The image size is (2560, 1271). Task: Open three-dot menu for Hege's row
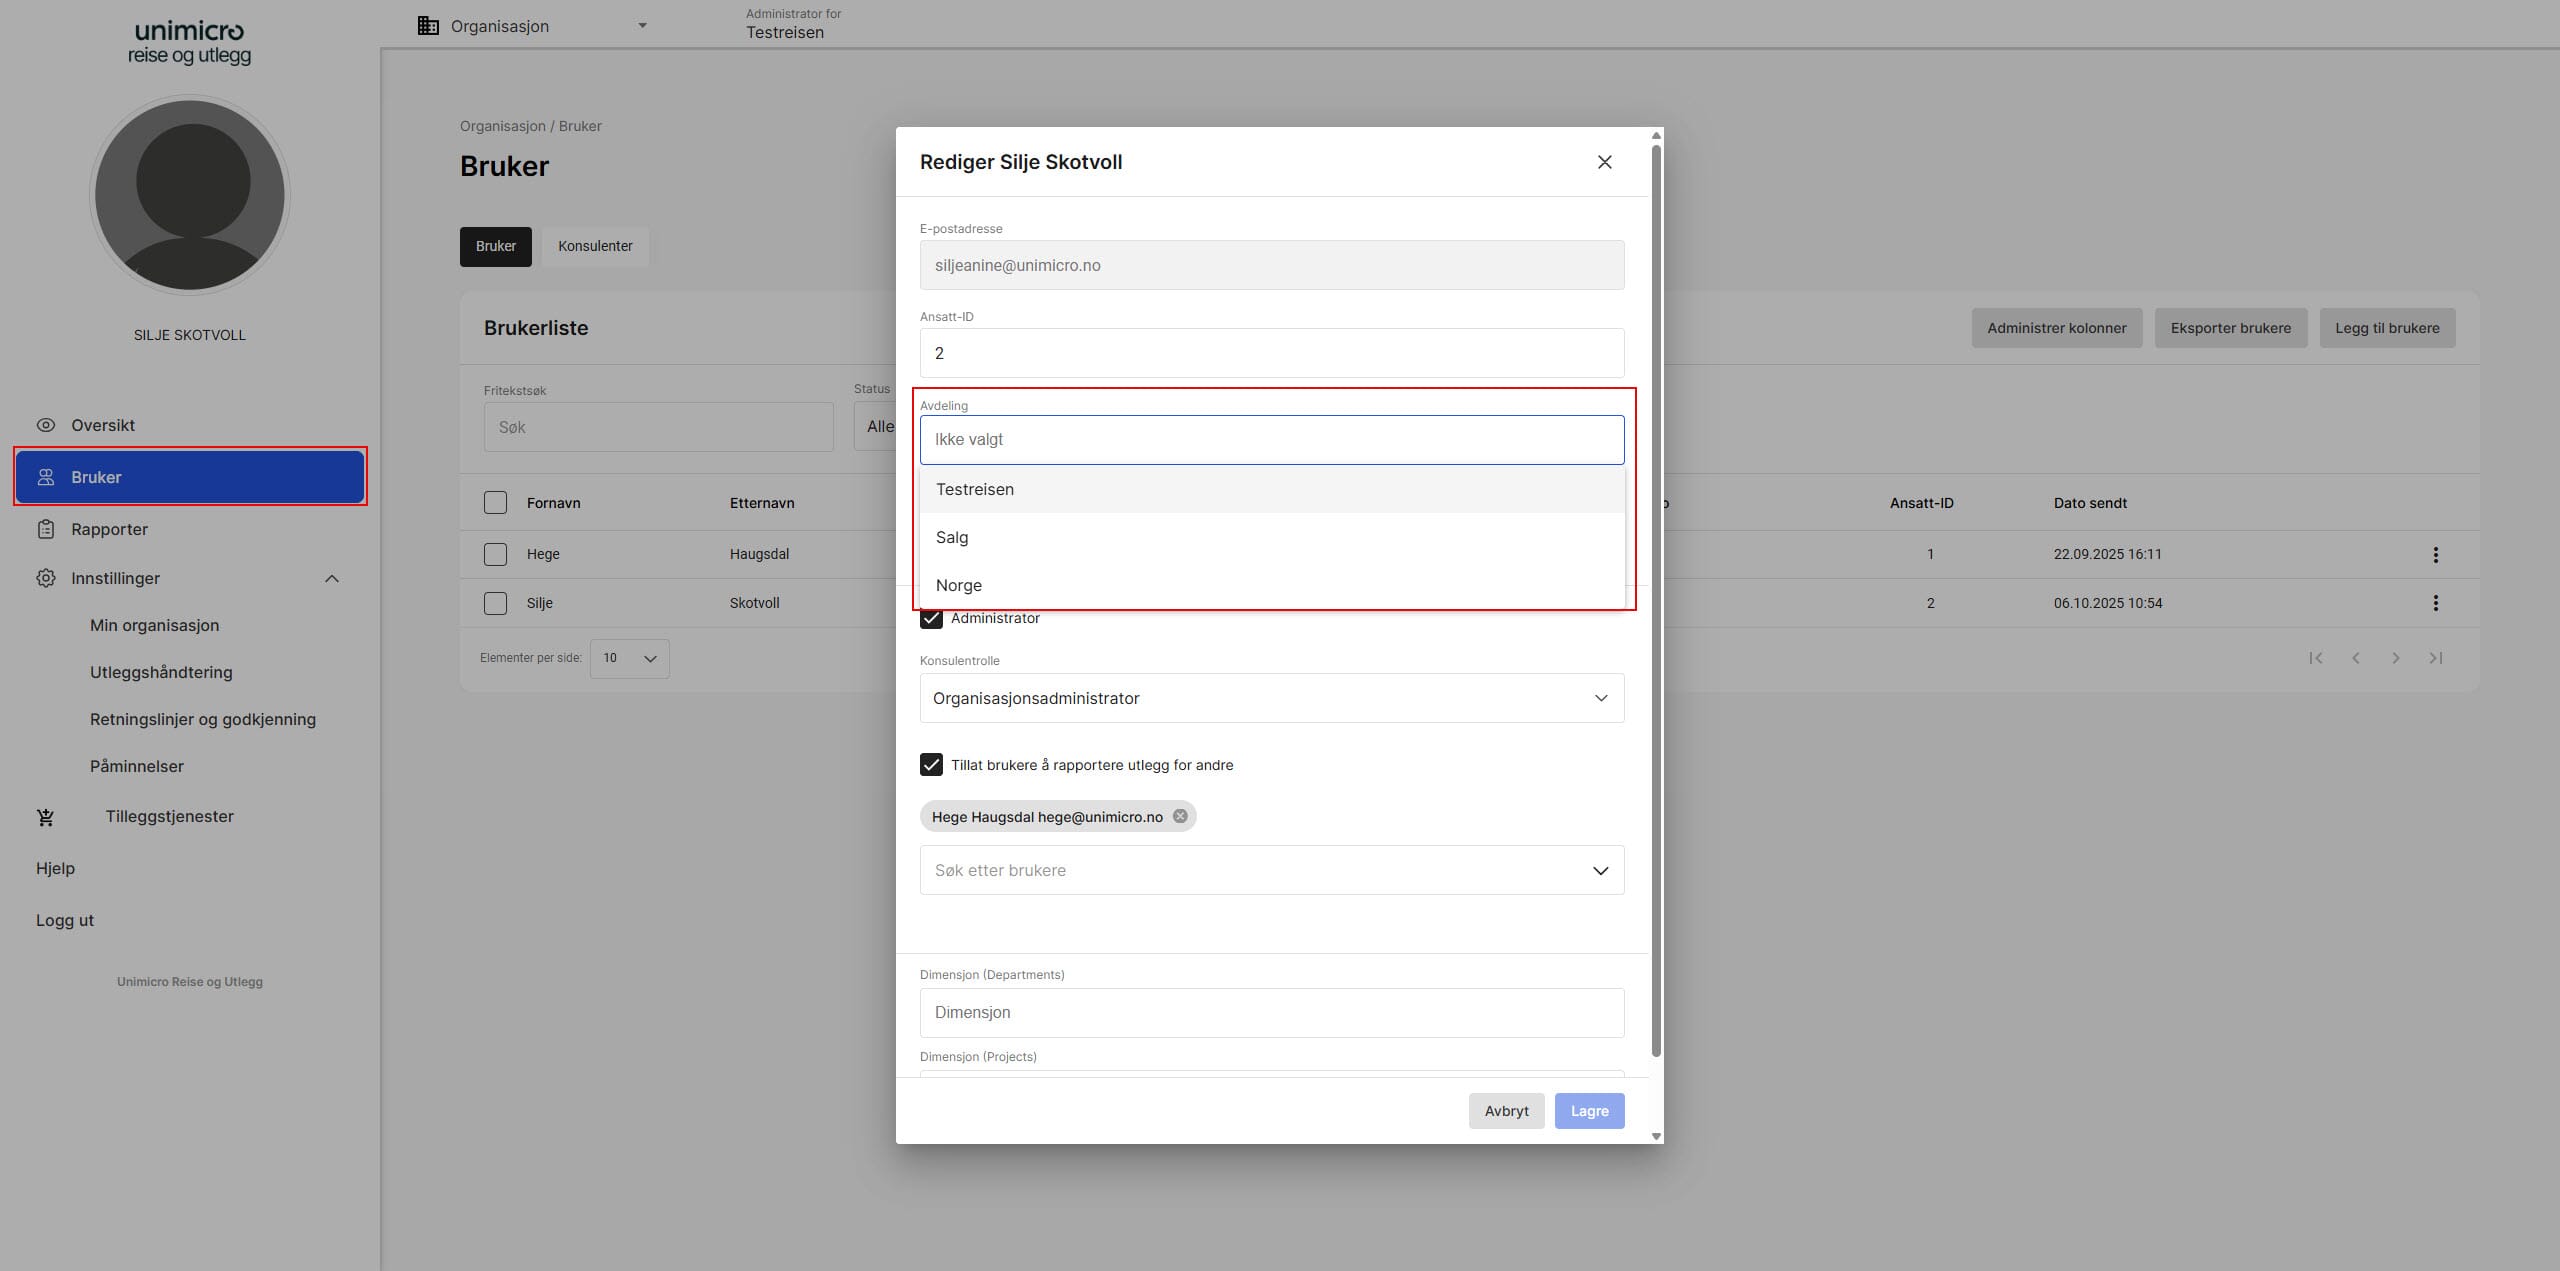(x=2435, y=554)
